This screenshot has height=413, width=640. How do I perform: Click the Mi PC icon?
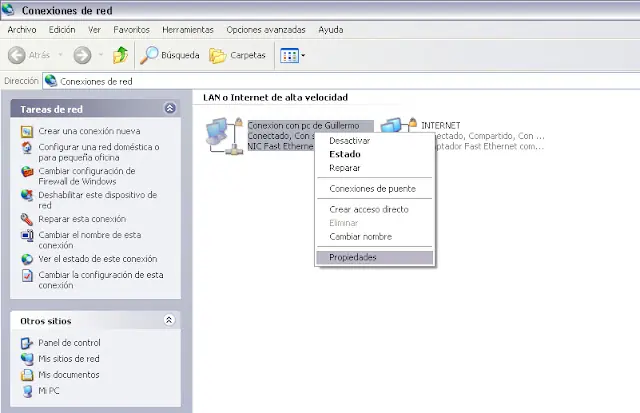27,391
